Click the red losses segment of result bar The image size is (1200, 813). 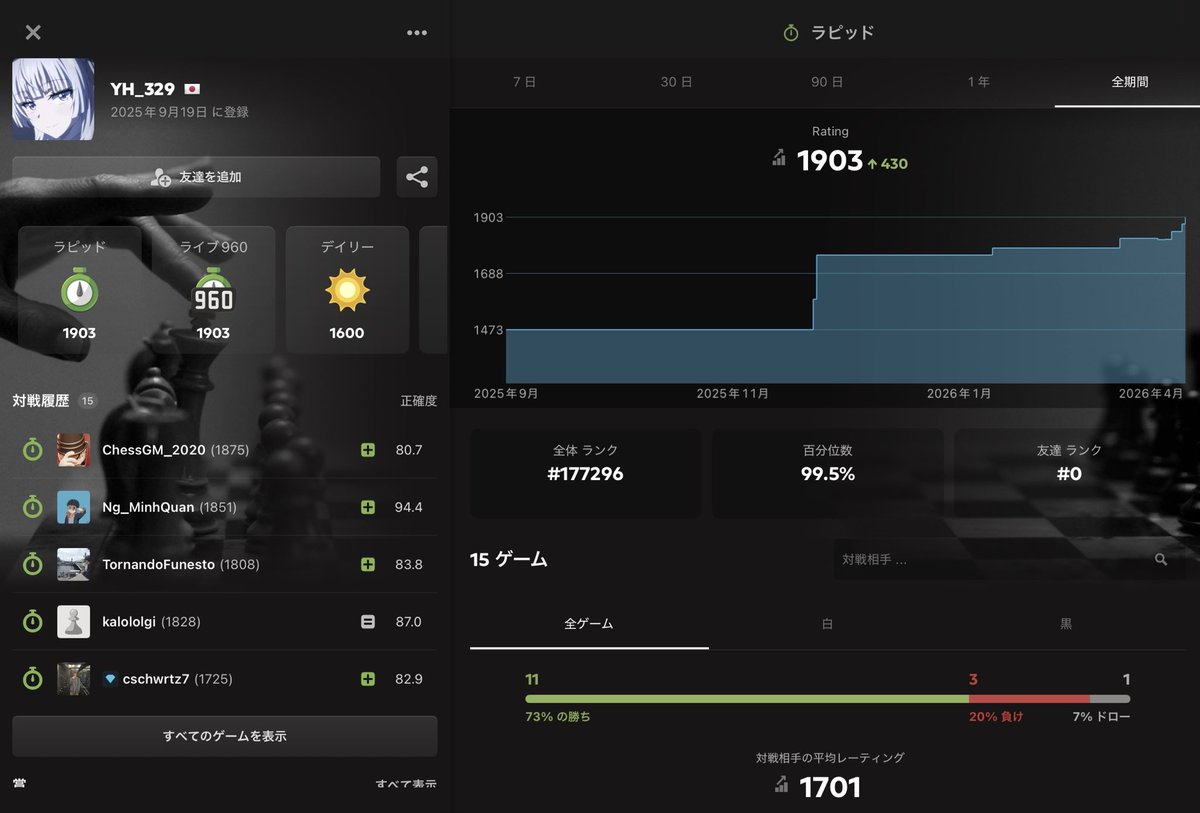(1029, 699)
